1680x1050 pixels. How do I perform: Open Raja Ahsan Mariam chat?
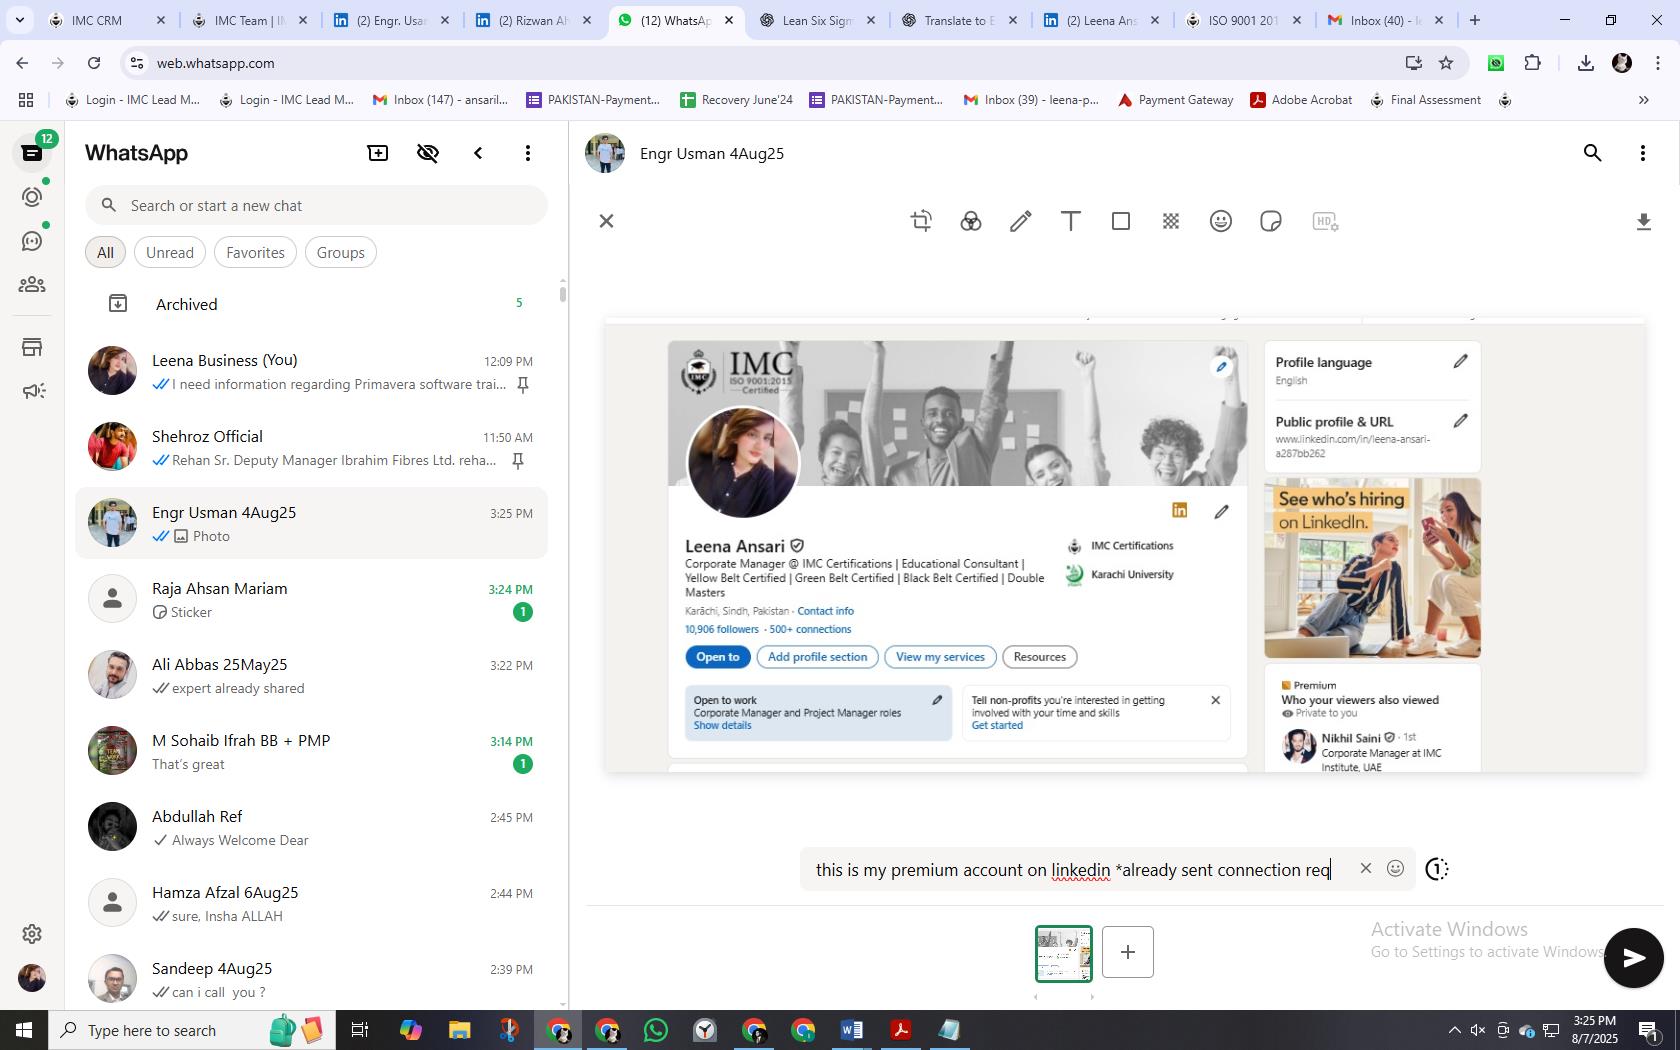(x=311, y=600)
